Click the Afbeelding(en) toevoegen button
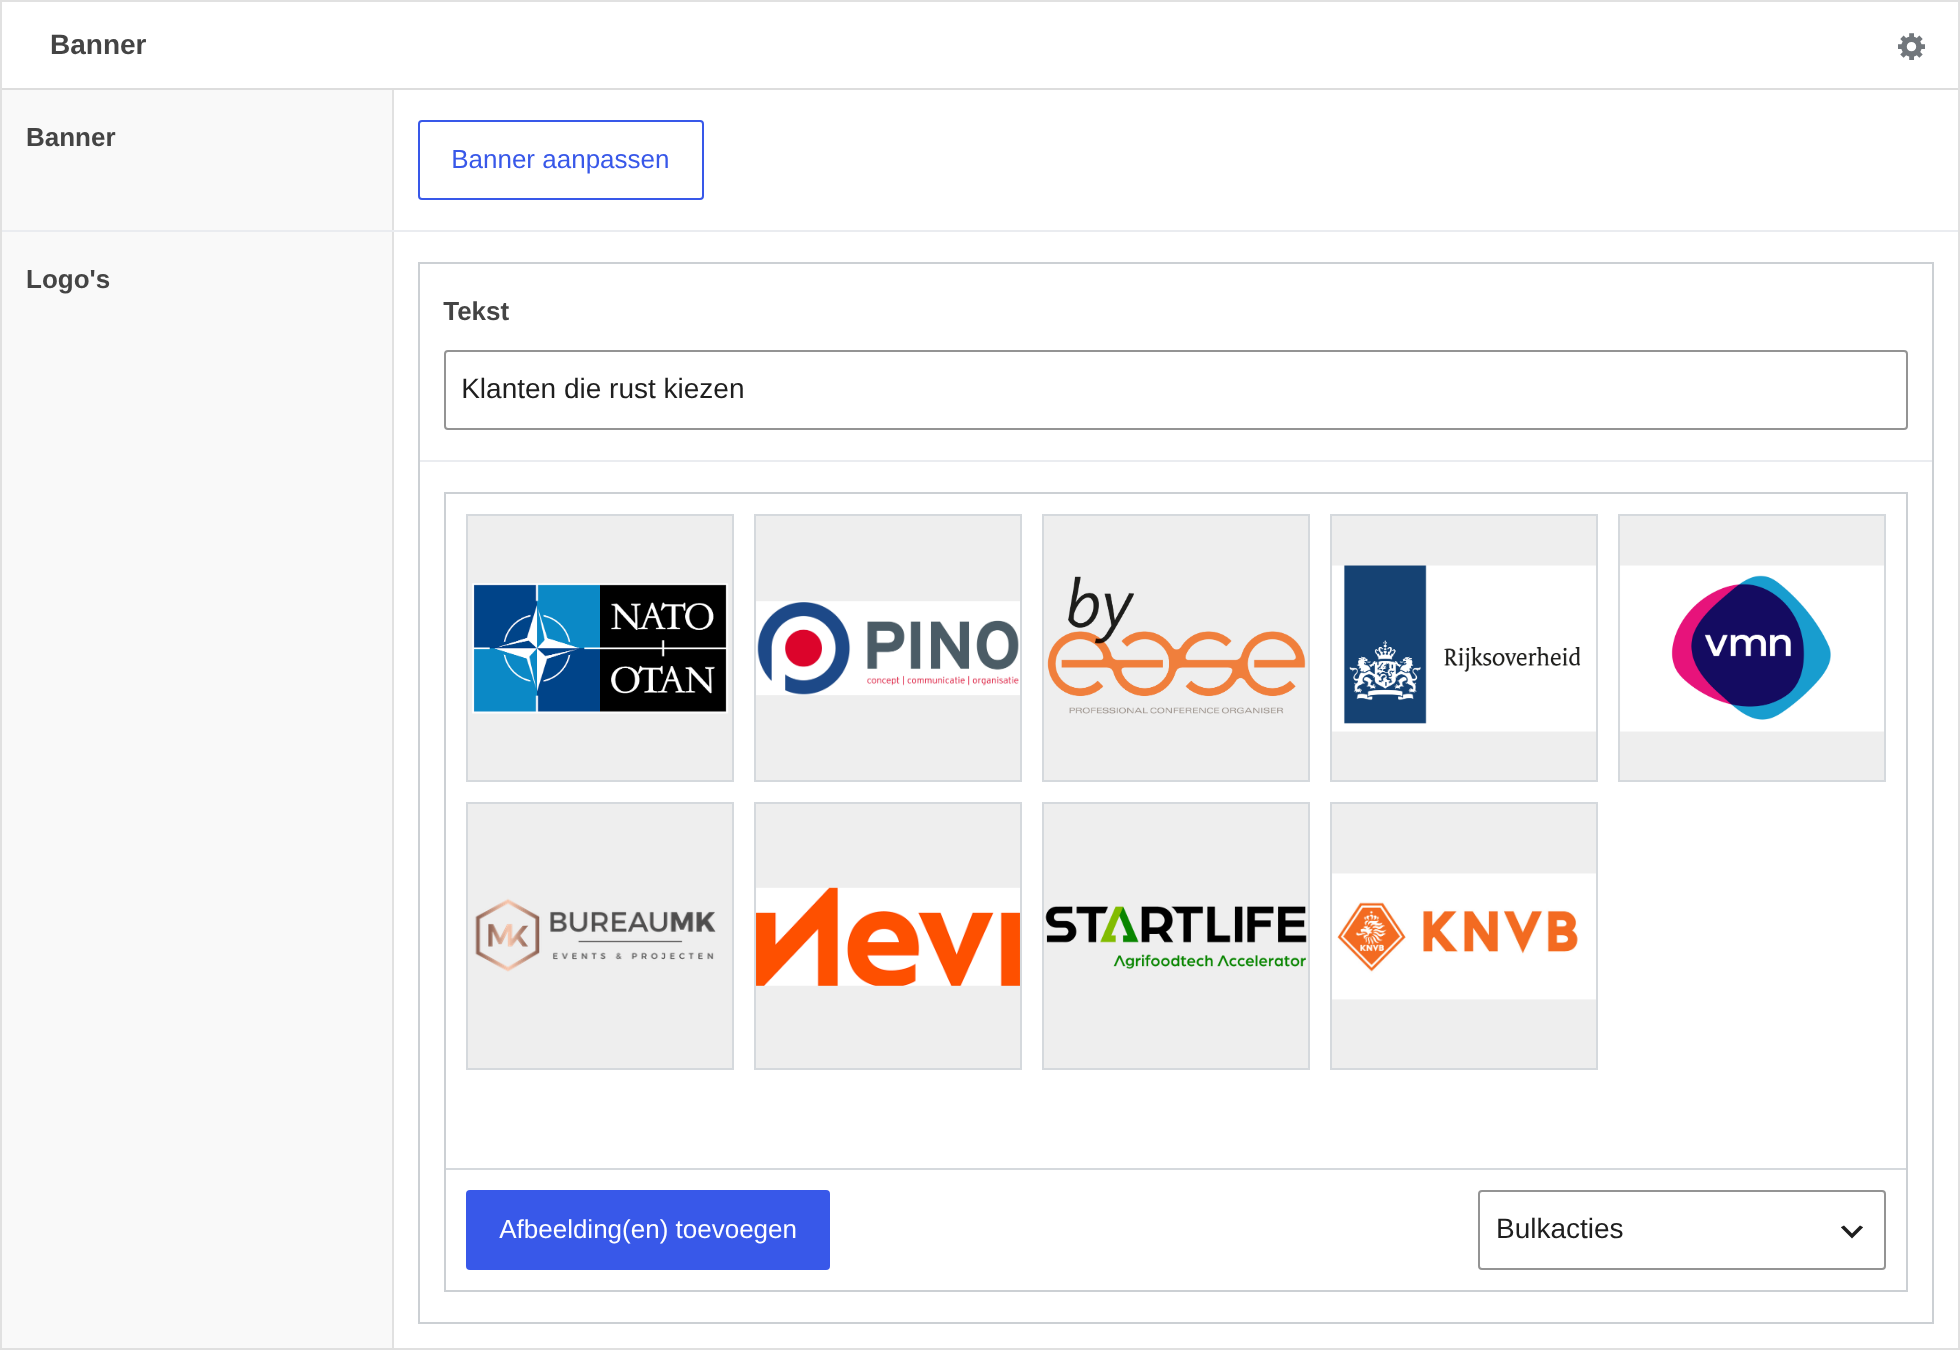1960x1356 pixels. (648, 1230)
